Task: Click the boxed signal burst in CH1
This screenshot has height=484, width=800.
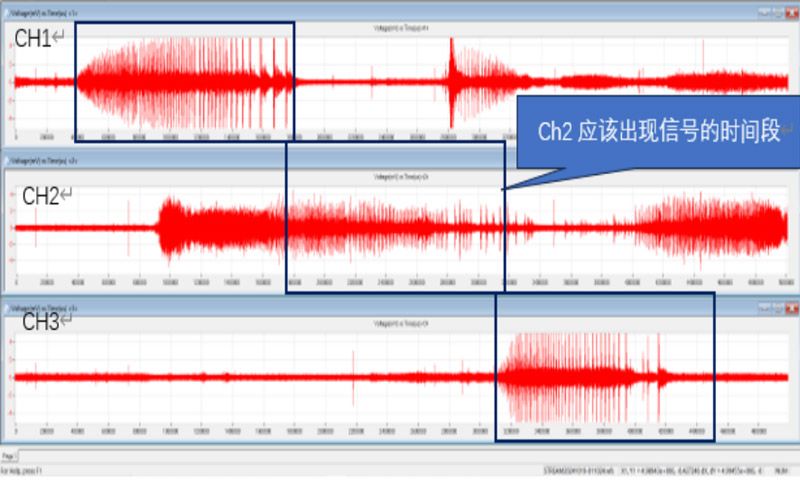Action: (x=184, y=80)
